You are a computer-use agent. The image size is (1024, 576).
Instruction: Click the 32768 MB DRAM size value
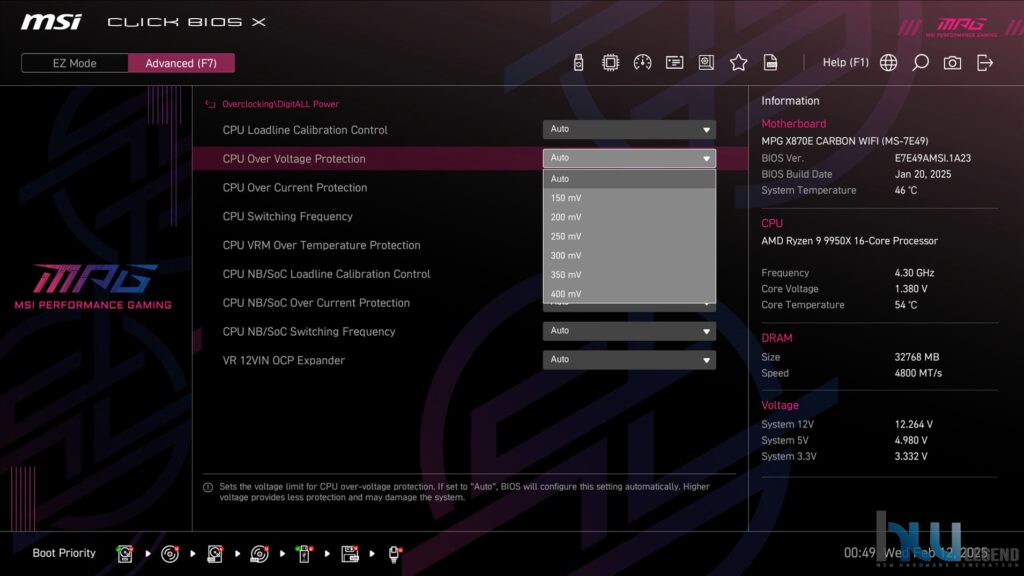pyautogui.click(x=916, y=357)
